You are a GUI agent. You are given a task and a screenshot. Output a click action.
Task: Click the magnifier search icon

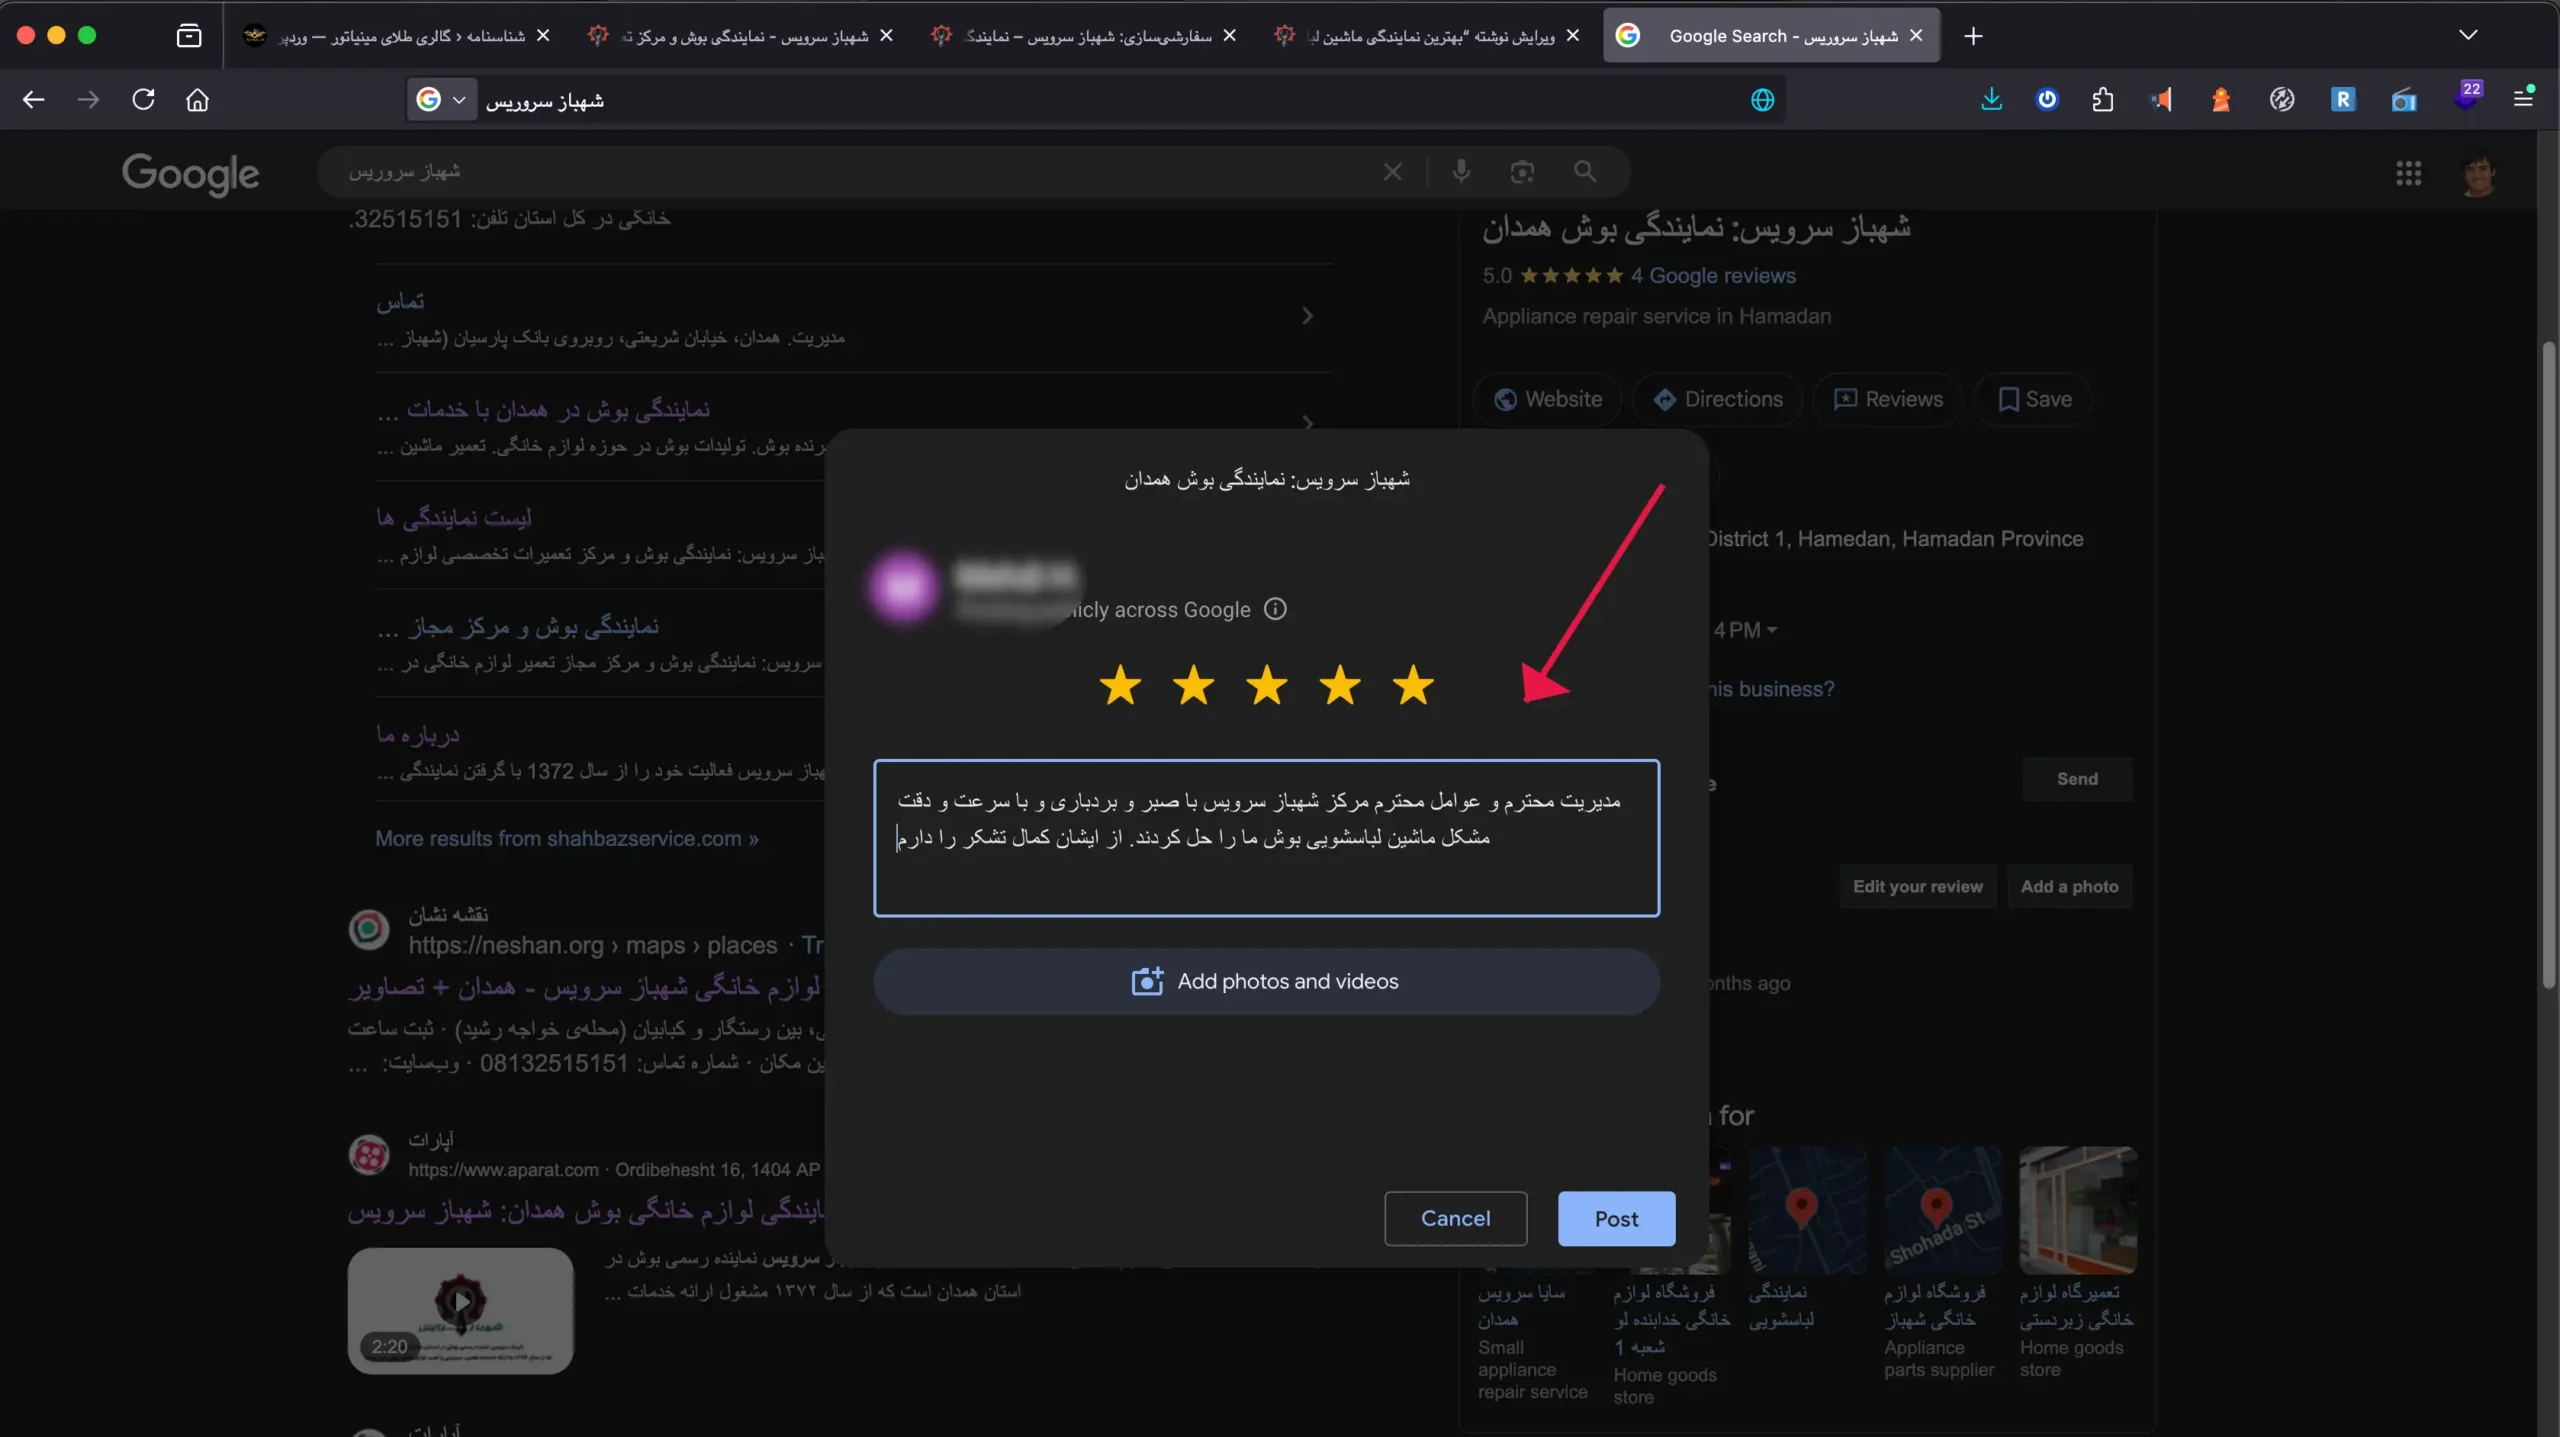click(x=1584, y=172)
